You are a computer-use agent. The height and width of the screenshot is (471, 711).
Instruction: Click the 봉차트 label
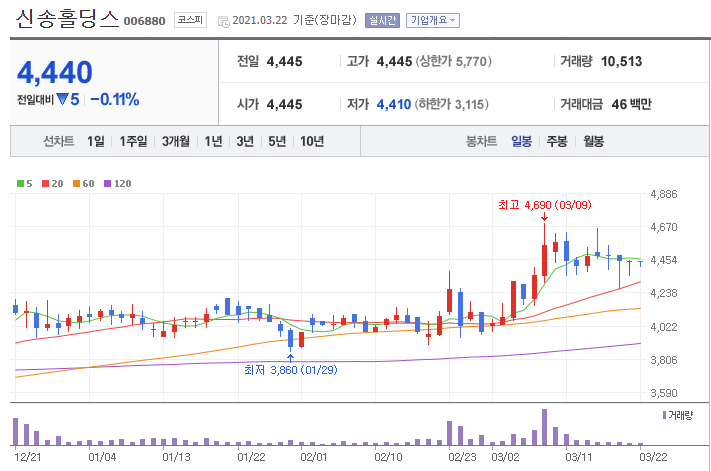[x=482, y=141]
